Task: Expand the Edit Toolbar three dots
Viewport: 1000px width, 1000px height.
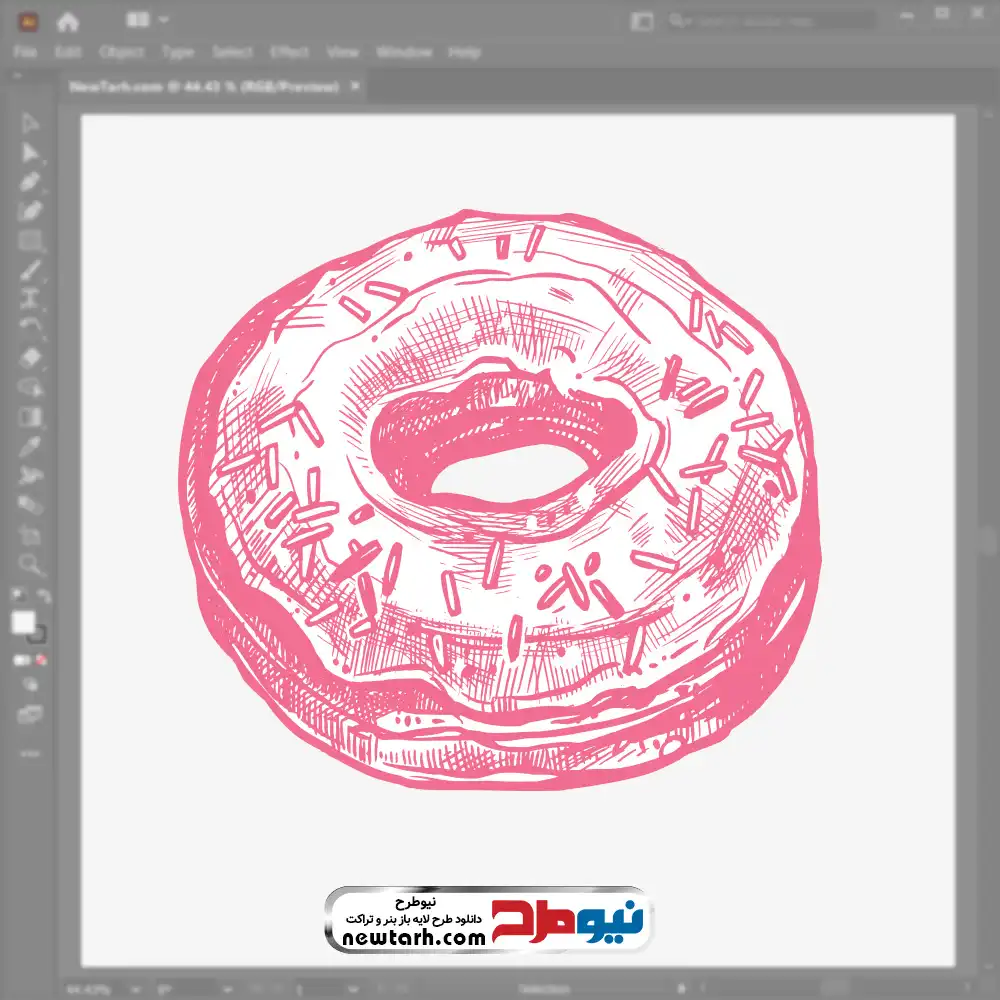Action: pos(30,751)
